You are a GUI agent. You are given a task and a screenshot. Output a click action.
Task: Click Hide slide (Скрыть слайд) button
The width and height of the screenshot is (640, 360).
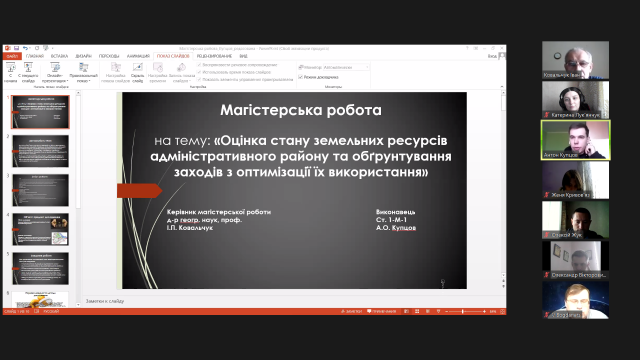click(138, 73)
